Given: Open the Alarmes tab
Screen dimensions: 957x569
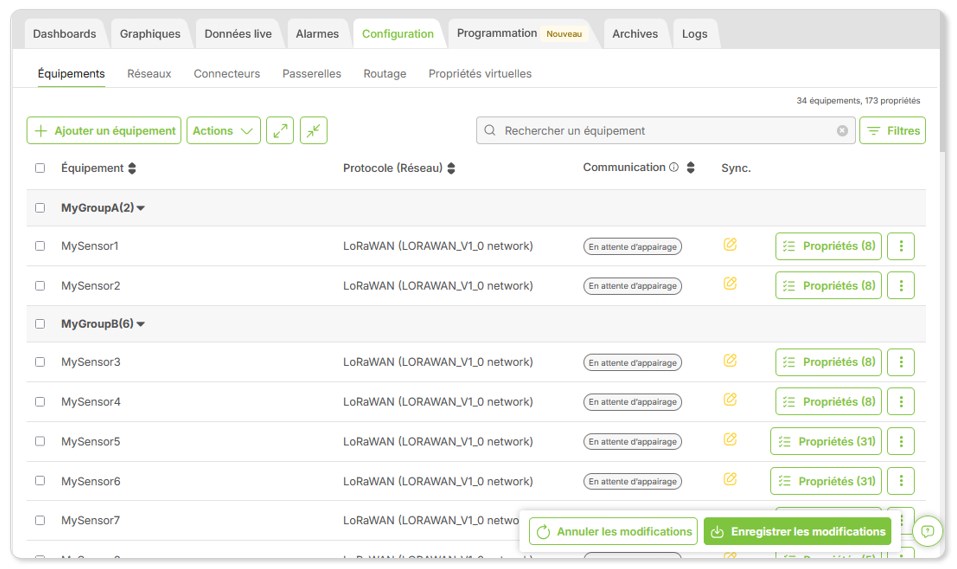Looking at the screenshot, I should (317, 34).
